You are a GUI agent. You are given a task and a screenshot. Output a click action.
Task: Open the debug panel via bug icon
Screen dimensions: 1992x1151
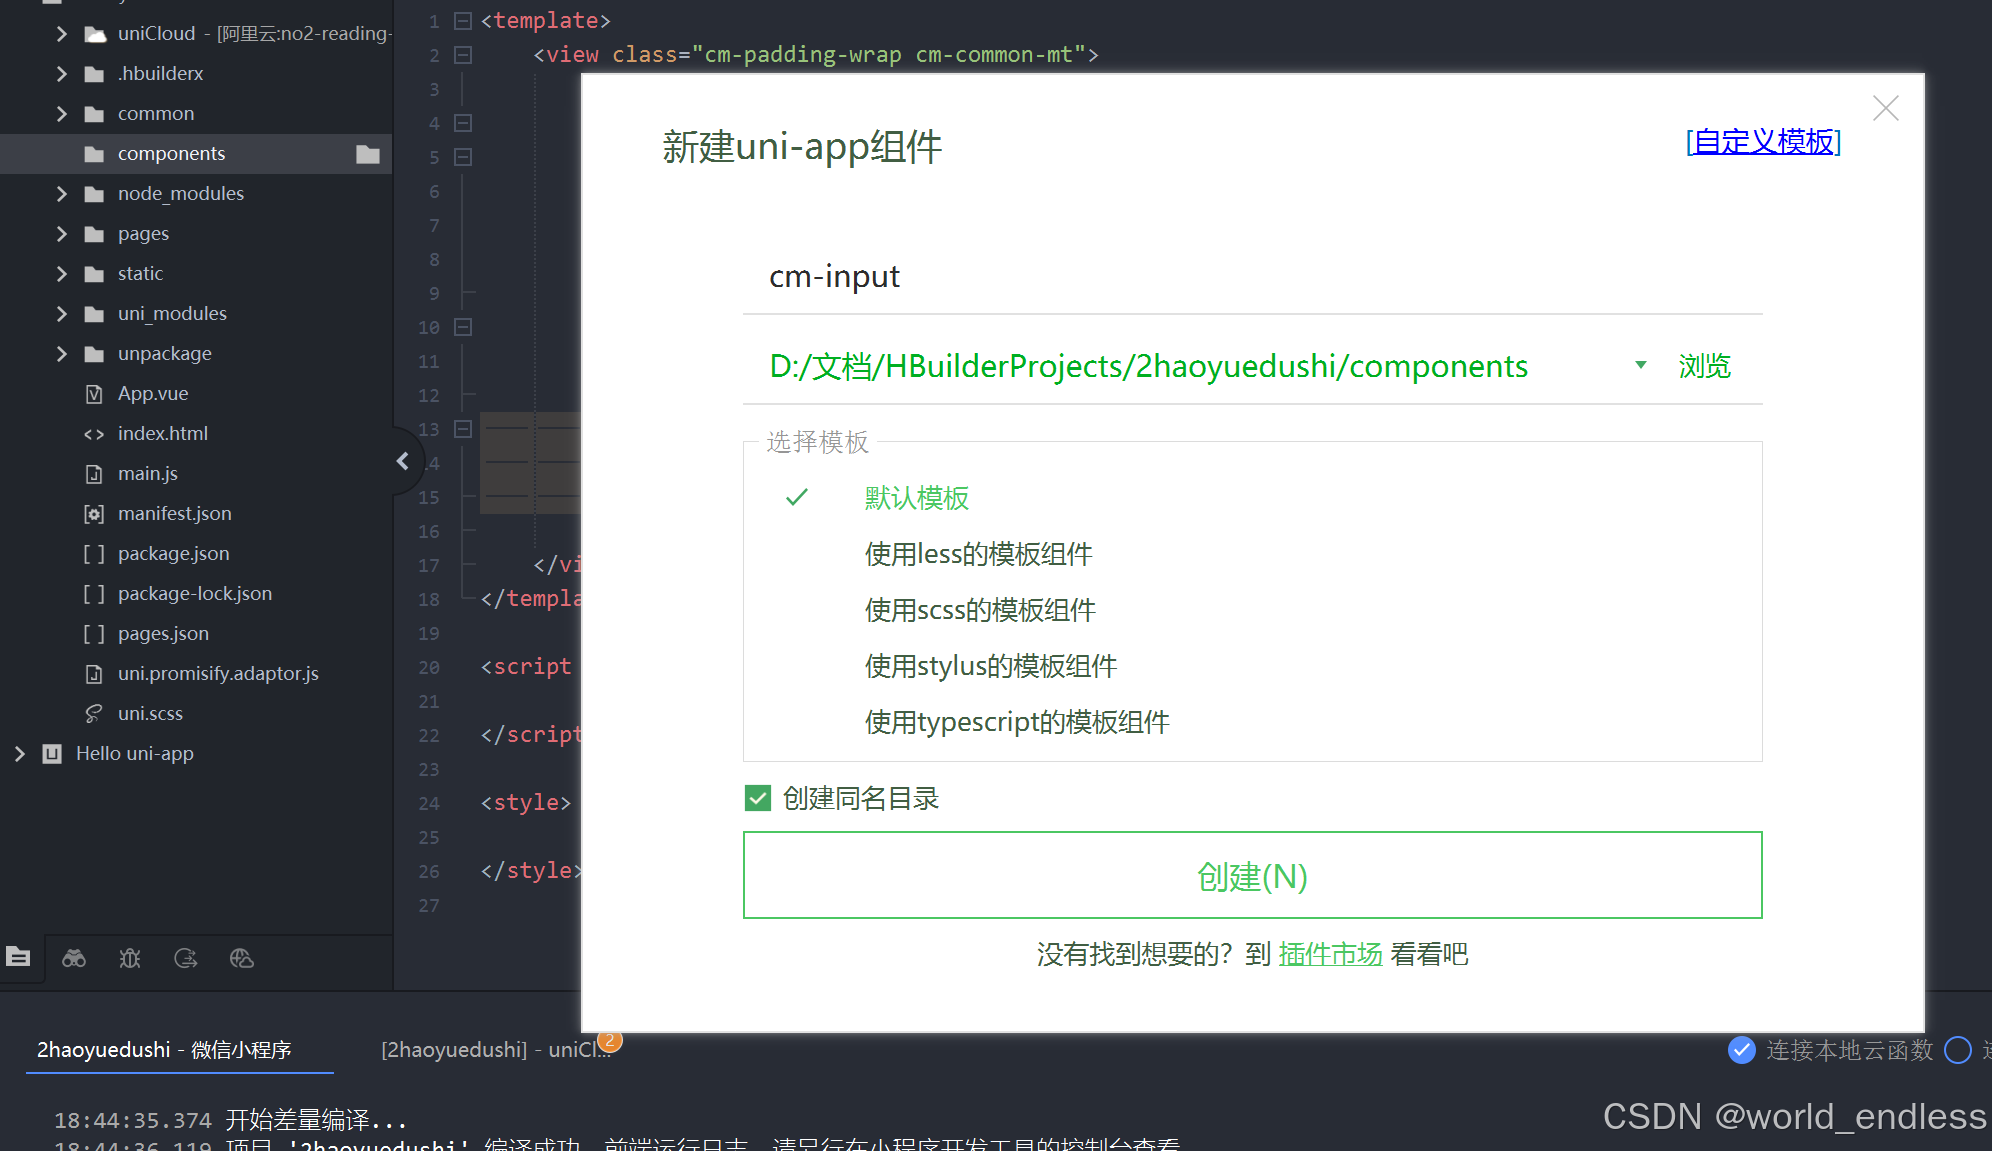(130, 958)
